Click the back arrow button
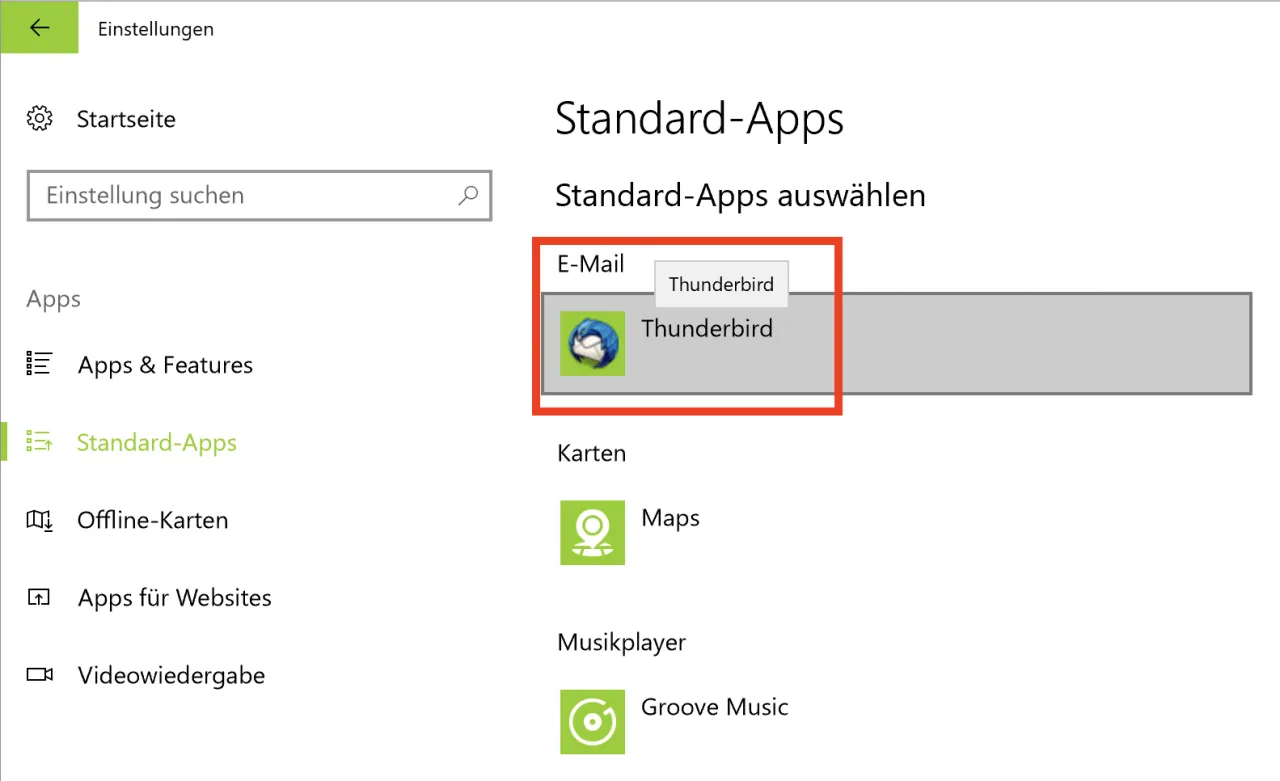 pos(39,28)
